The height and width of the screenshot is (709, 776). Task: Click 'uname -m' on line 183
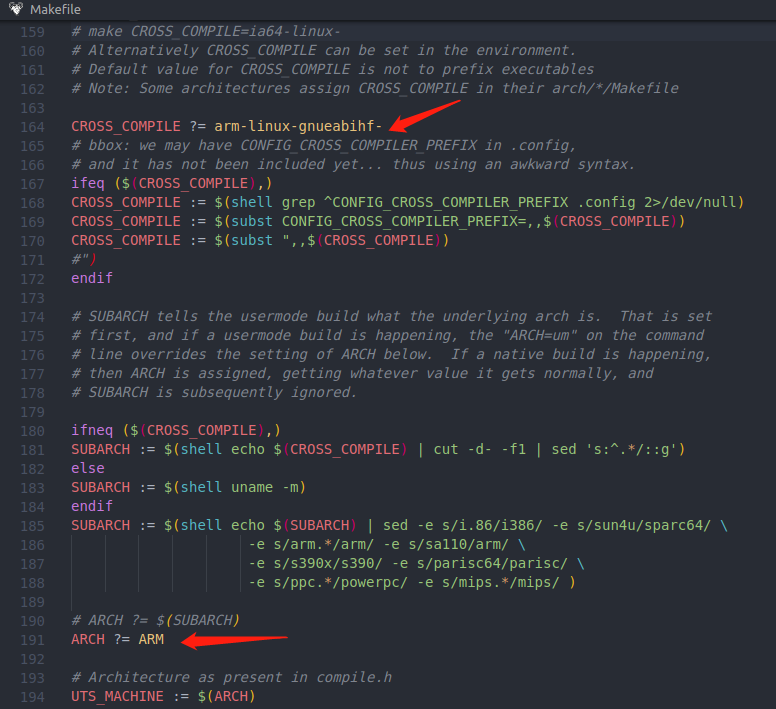(x=265, y=487)
